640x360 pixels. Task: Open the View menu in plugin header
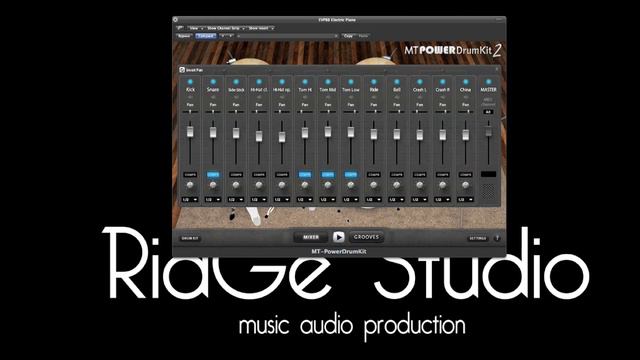pyautogui.click(x=196, y=28)
